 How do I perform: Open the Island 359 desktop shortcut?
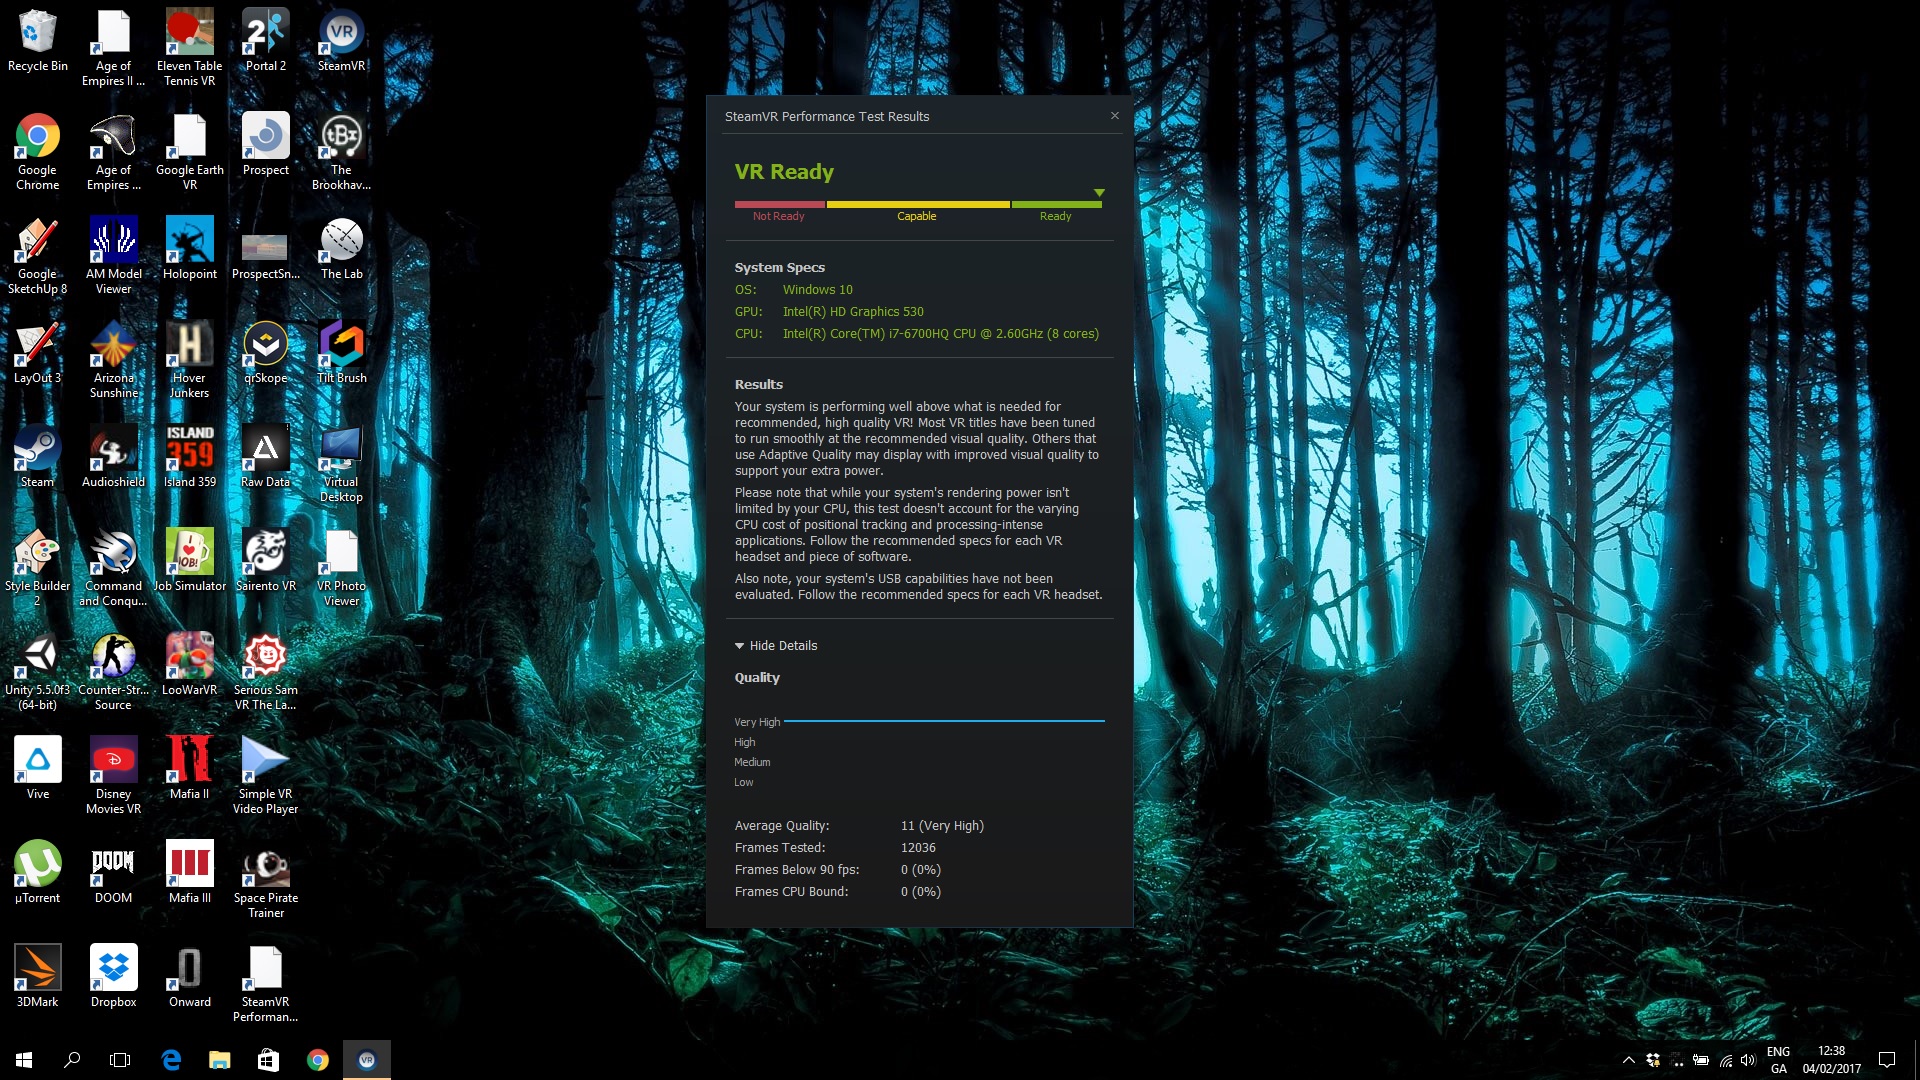click(189, 457)
